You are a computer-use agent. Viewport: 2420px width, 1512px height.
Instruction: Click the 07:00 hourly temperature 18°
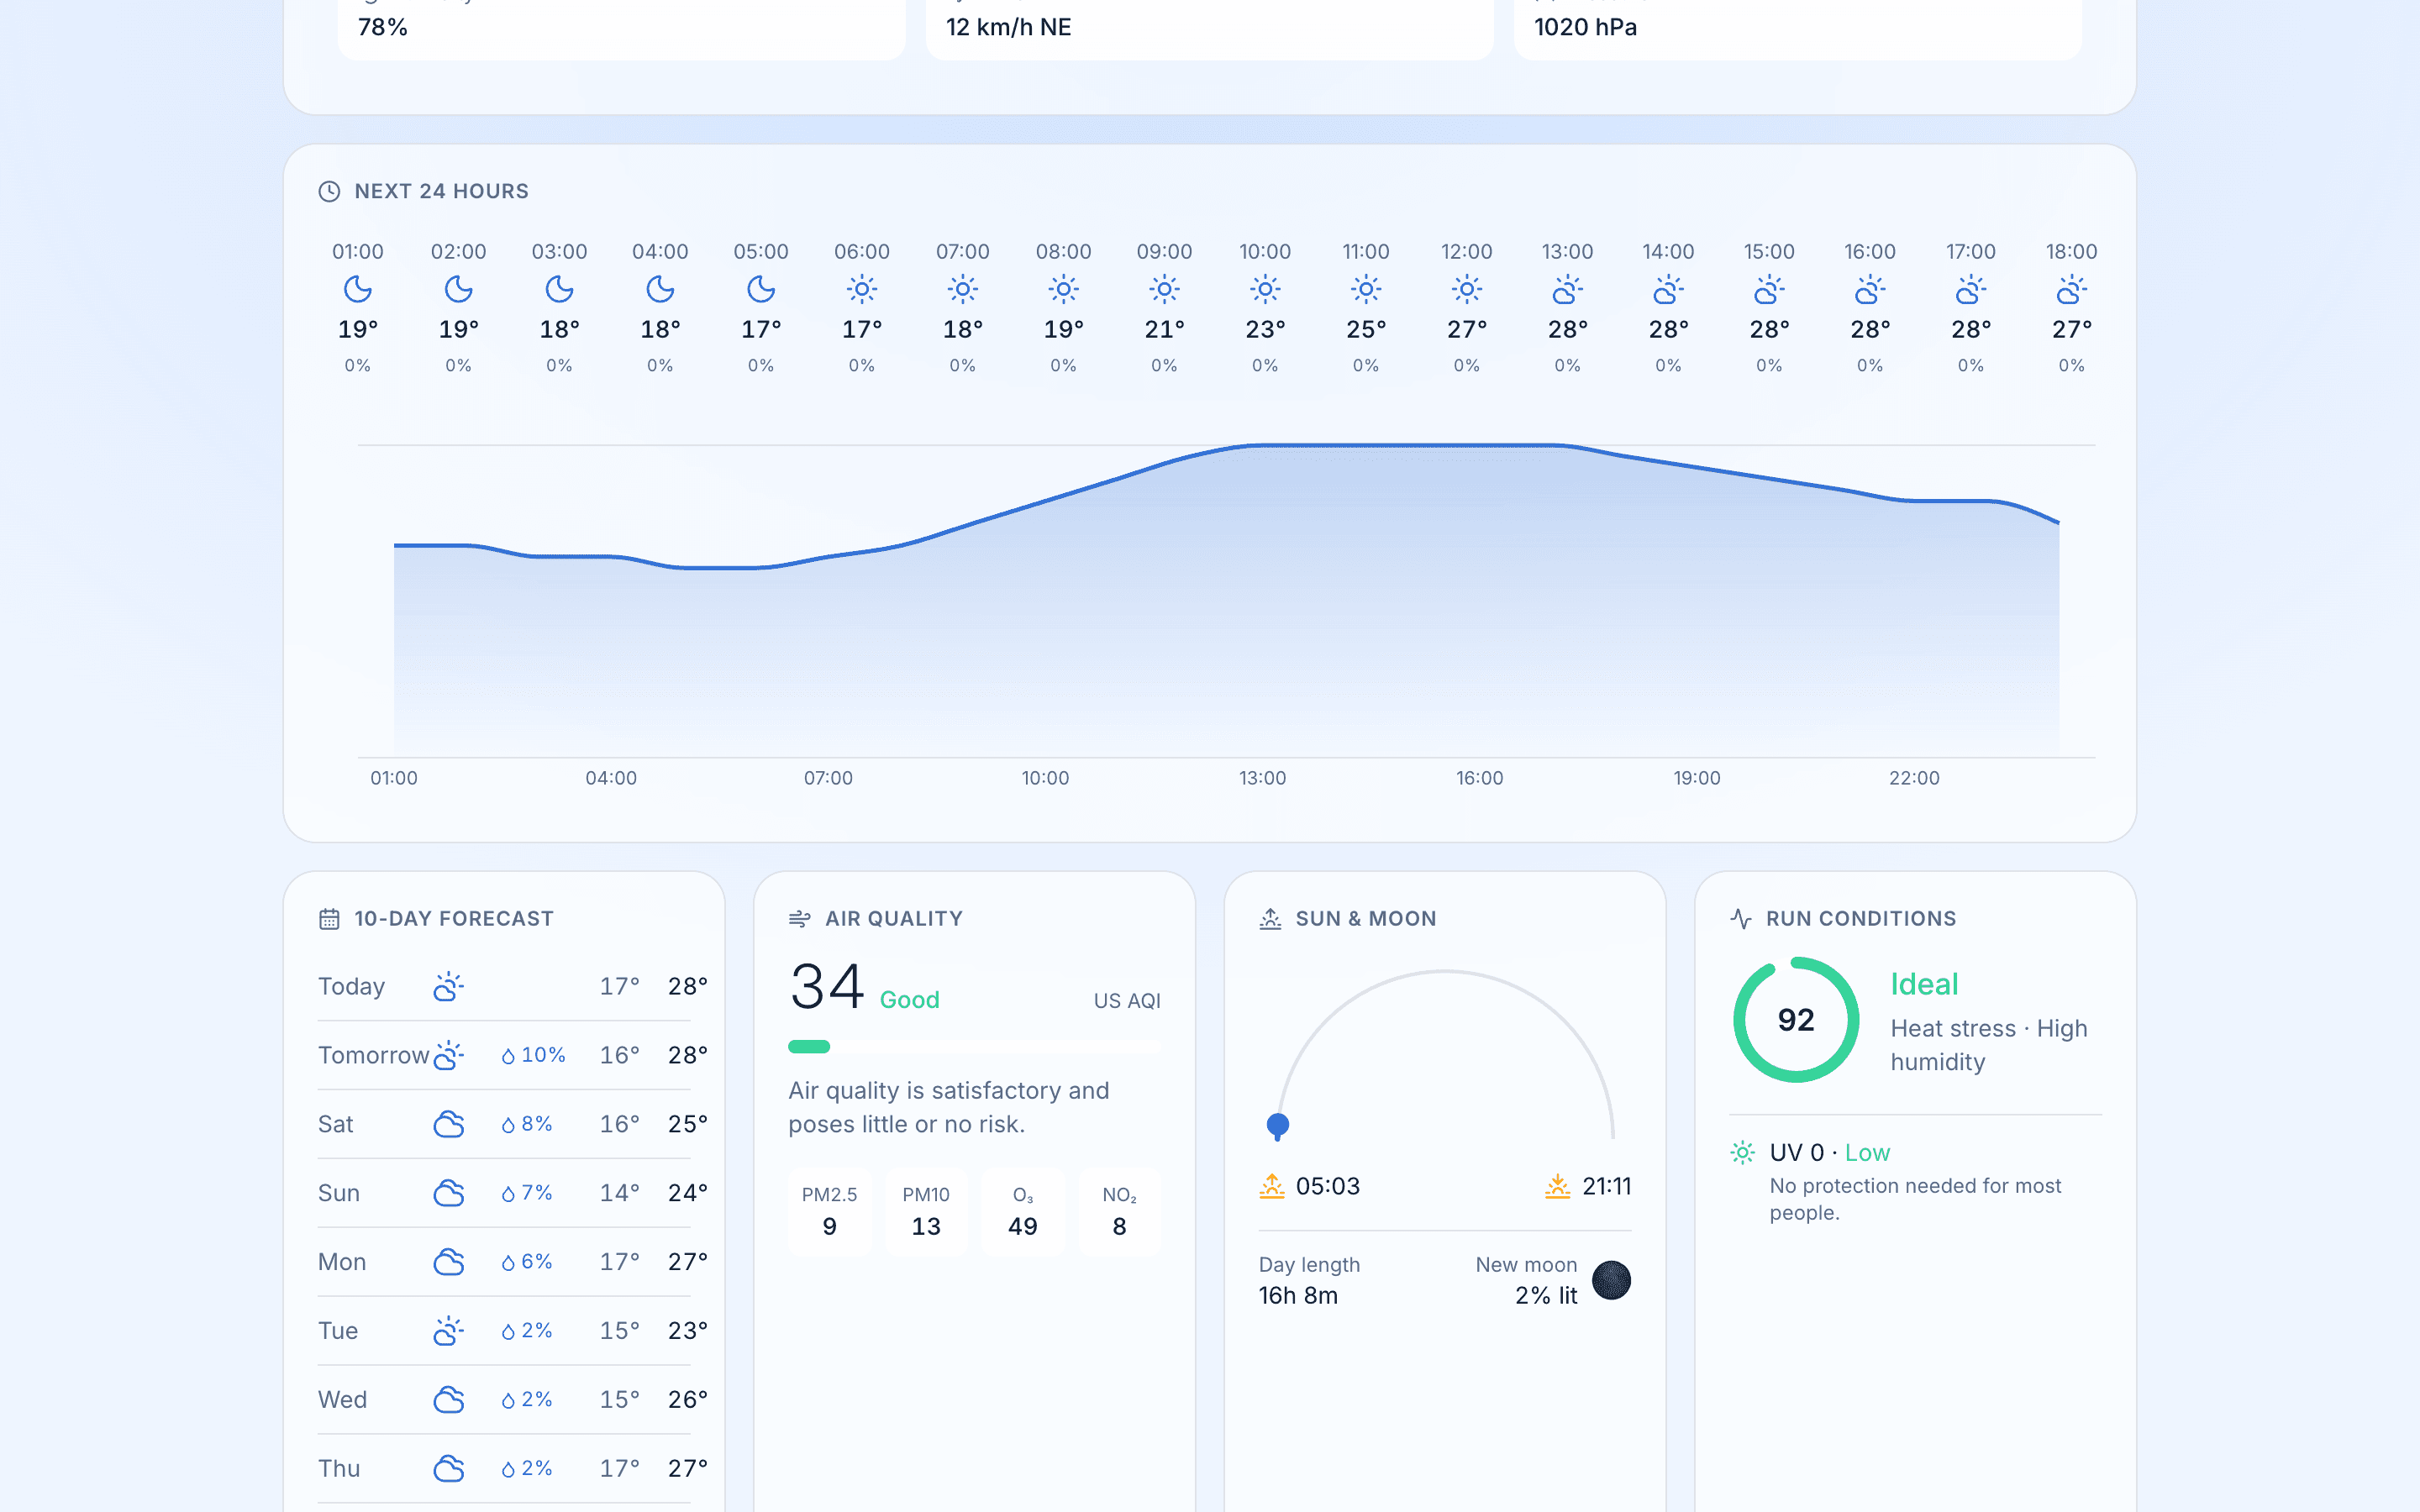[x=963, y=329]
